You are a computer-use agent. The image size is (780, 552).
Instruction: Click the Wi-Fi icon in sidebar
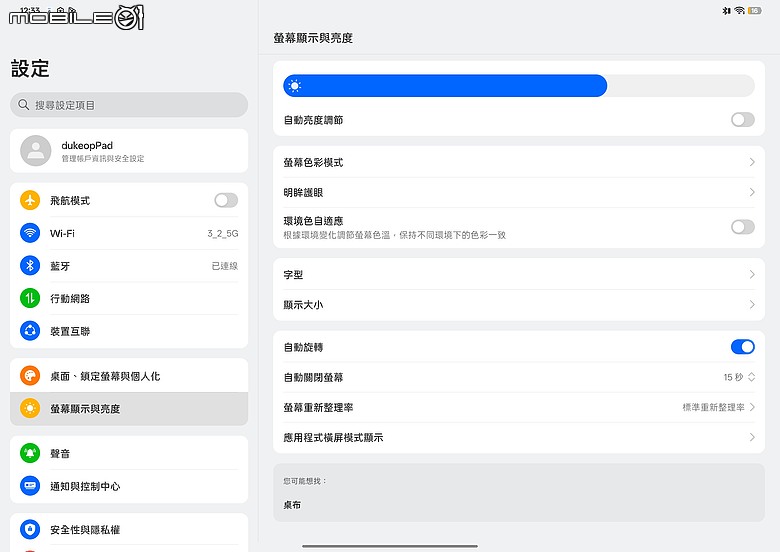coord(30,233)
